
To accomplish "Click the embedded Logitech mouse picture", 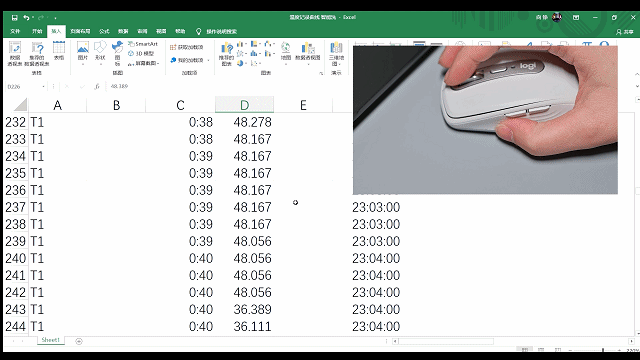I will (485, 120).
